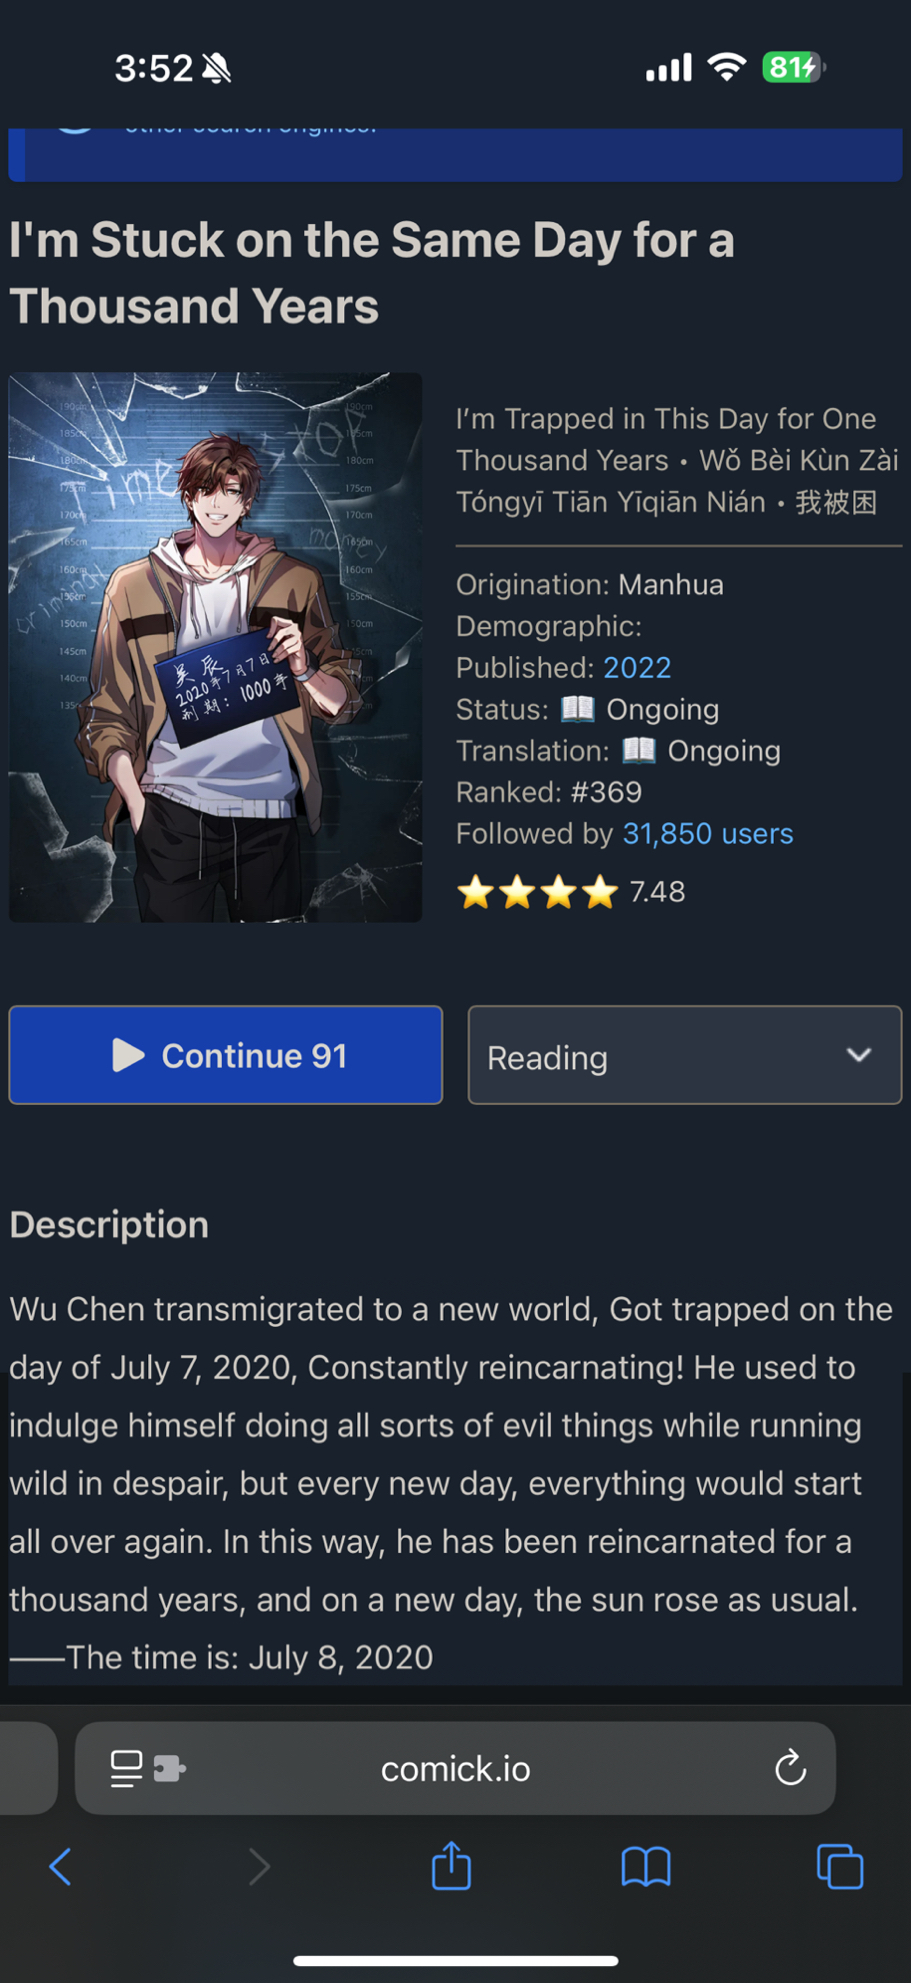
Task: Tap the extensions puzzle icon in address bar
Action: 170,1768
